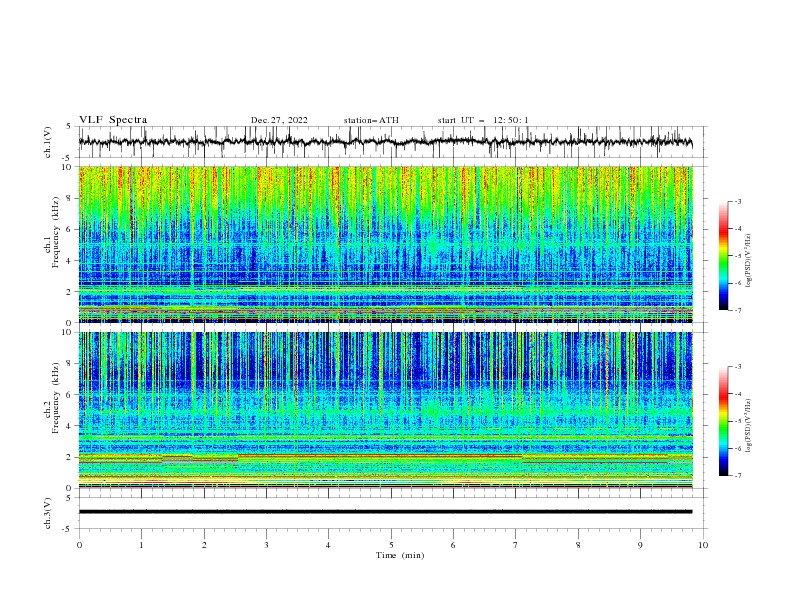
Task: Click the lower color scale bar beside ch.2
Action: coord(723,421)
